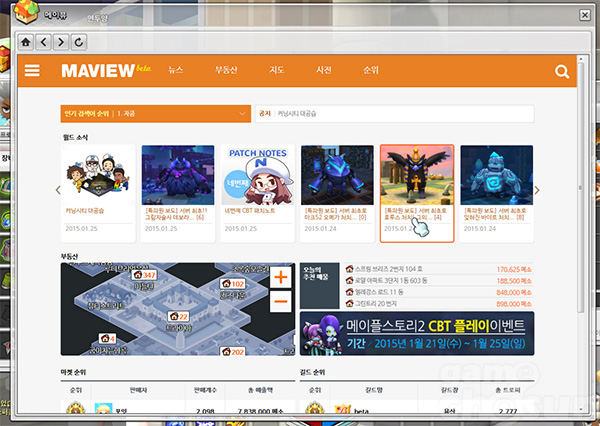600x426 pixels.
Task: Open the 뉴스 tab
Action: click(176, 71)
